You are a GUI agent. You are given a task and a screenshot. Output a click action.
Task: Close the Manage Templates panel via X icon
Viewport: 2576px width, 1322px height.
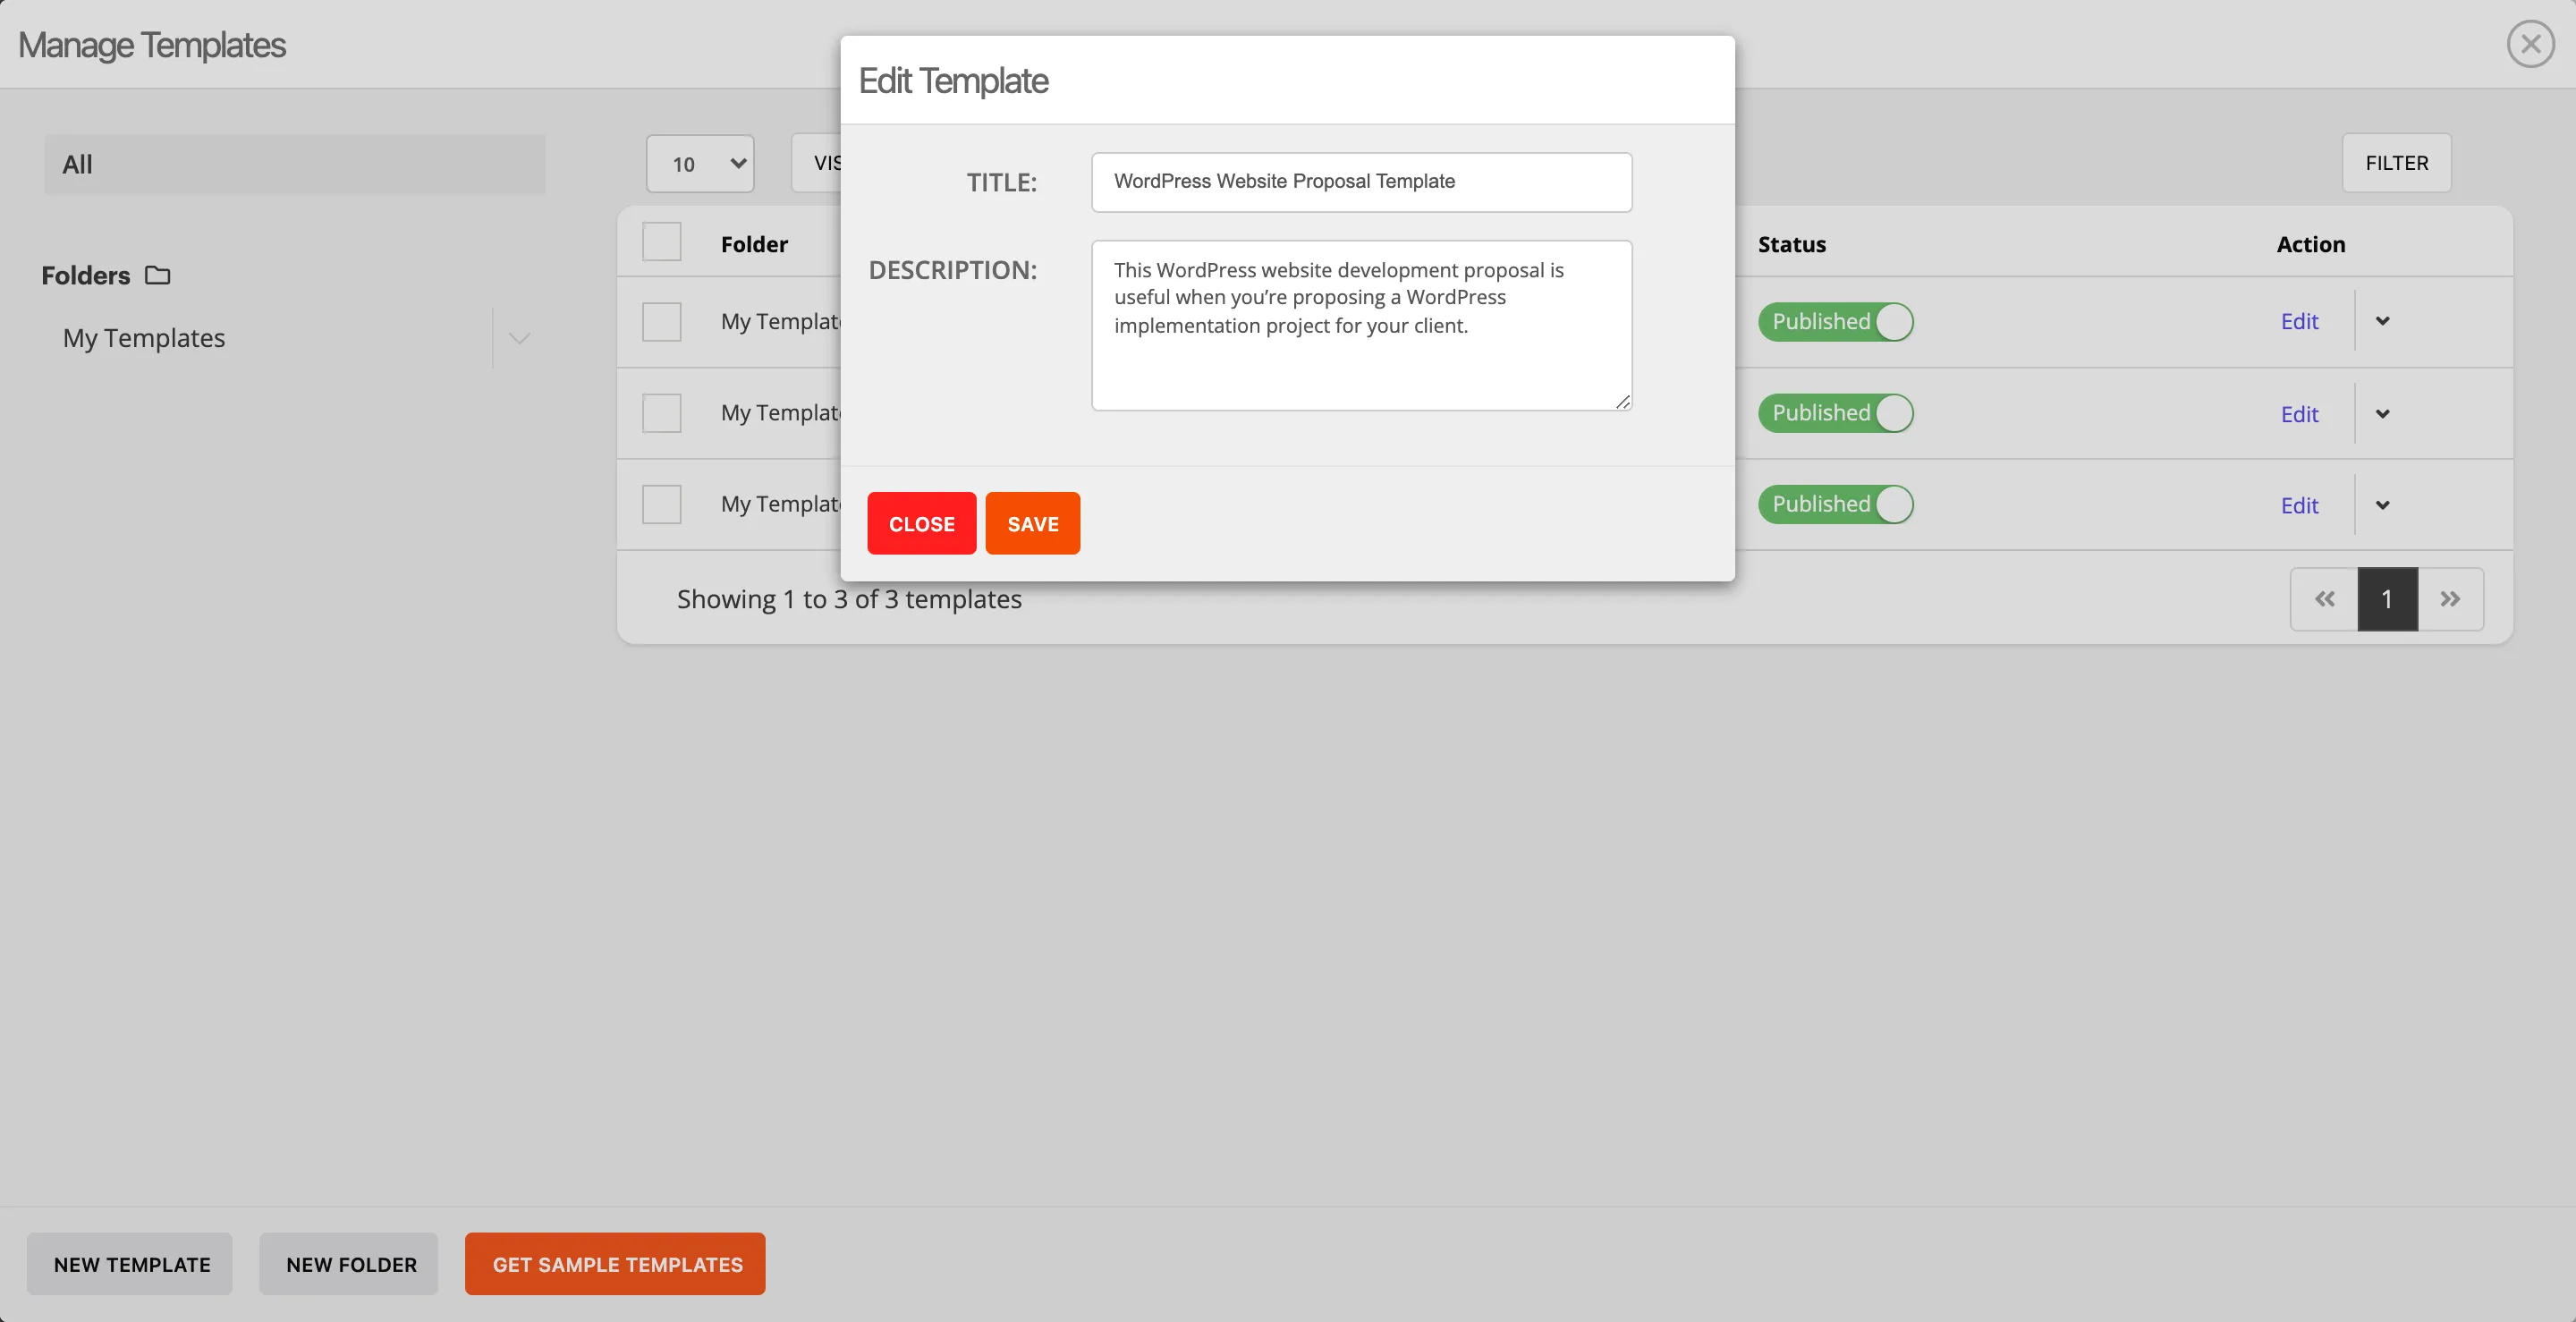[x=2530, y=43]
